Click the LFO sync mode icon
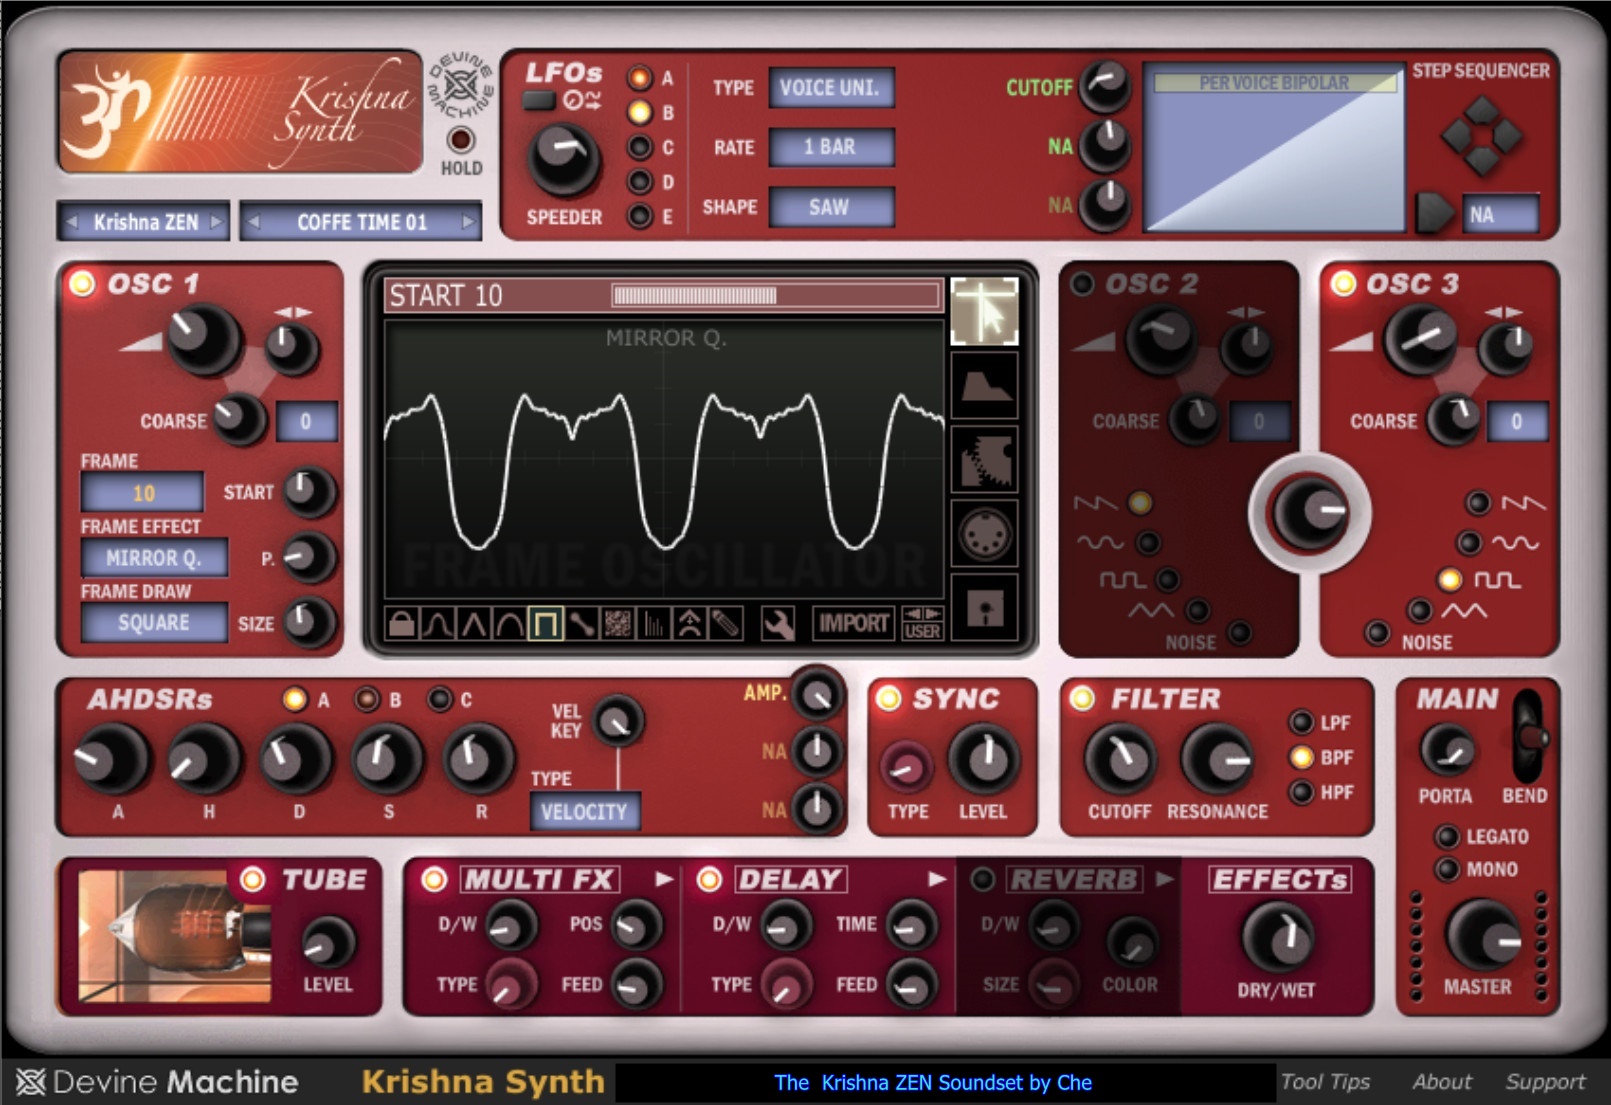 (x=581, y=100)
